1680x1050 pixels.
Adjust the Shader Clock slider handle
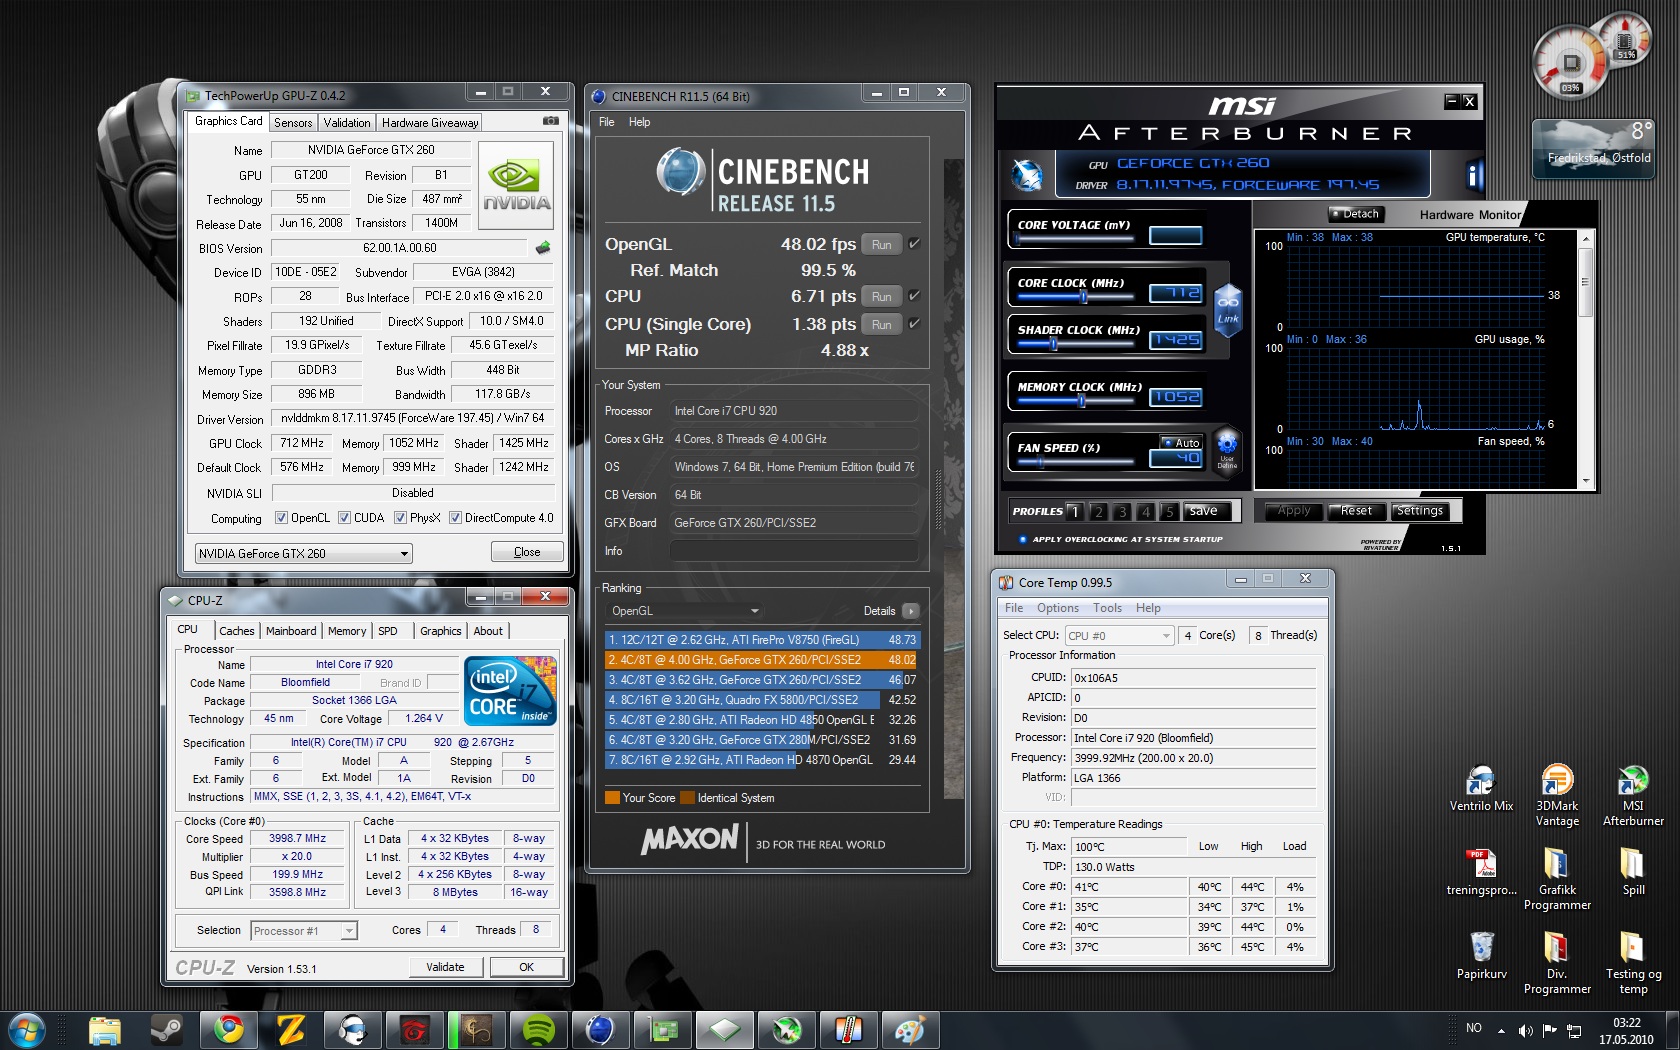pyautogui.click(x=1053, y=344)
